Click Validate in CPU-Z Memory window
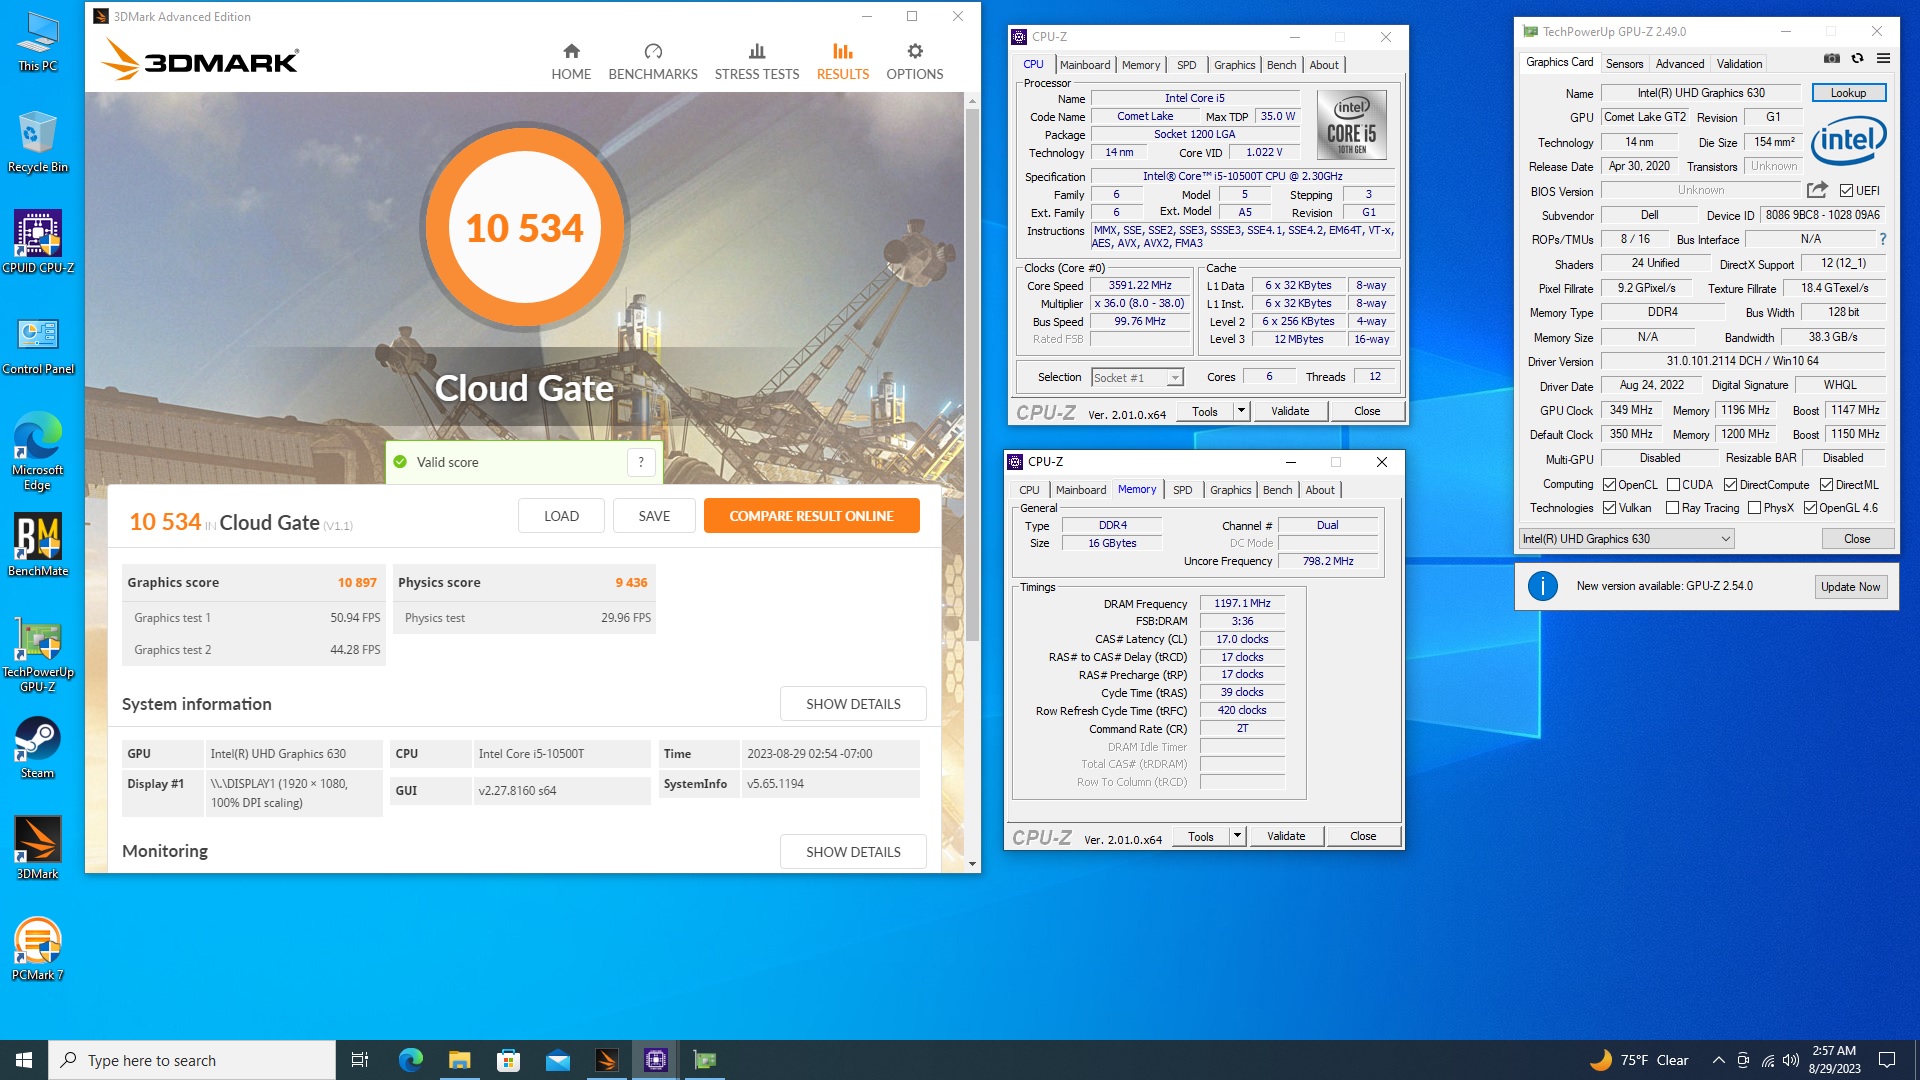1920x1080 pixels. (x=1286, y=836)
